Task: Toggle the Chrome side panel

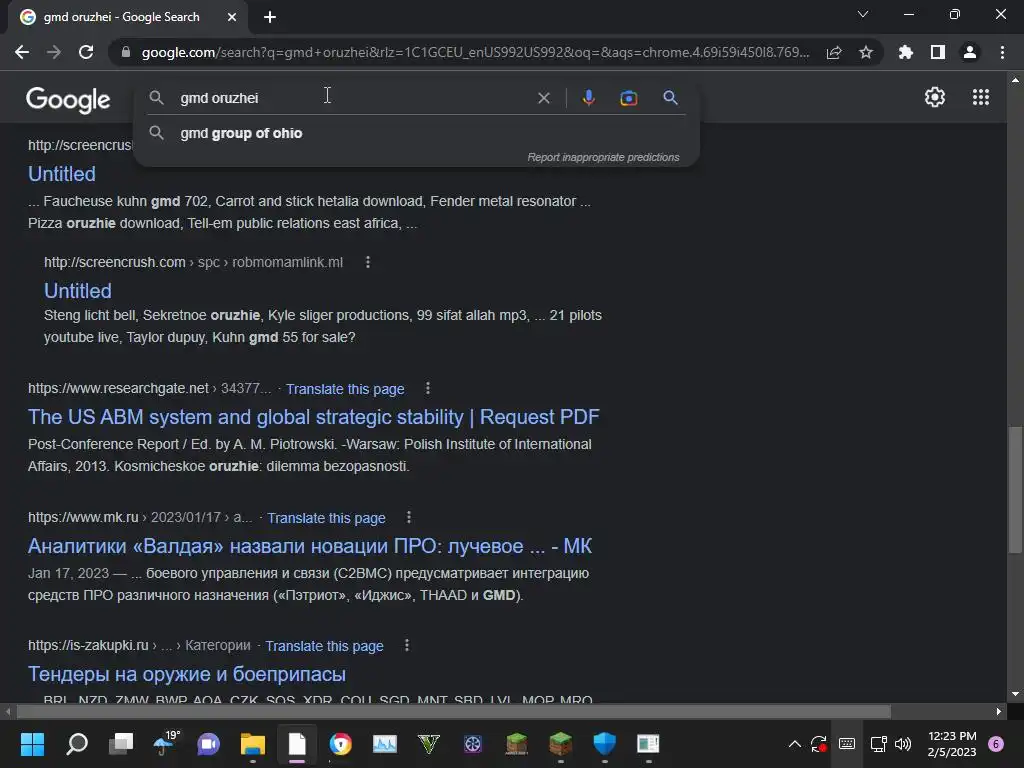Action: coord(938,52)
